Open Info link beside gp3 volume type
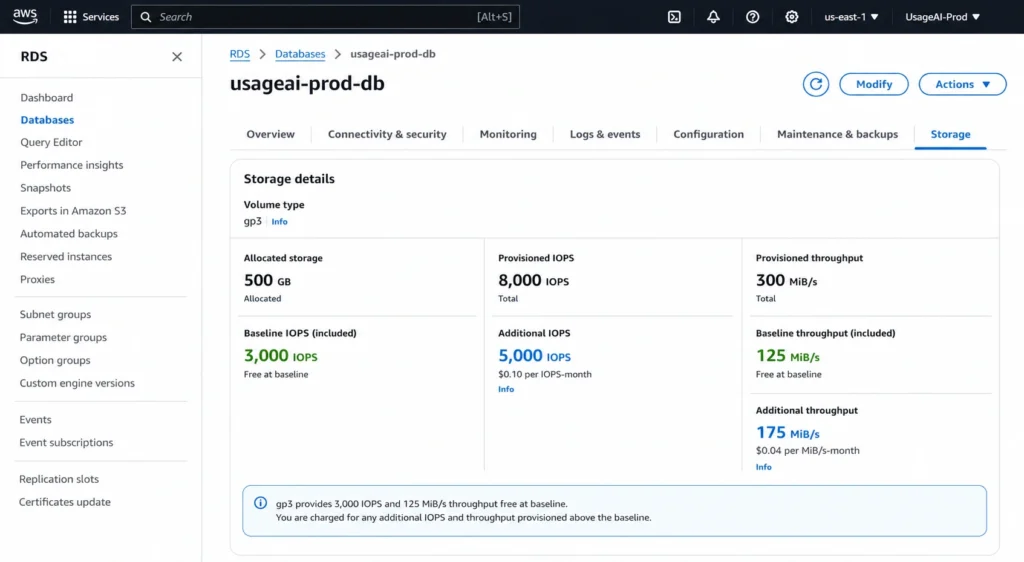This screenshot has height=562, width=1024. (x=280, y=222)
